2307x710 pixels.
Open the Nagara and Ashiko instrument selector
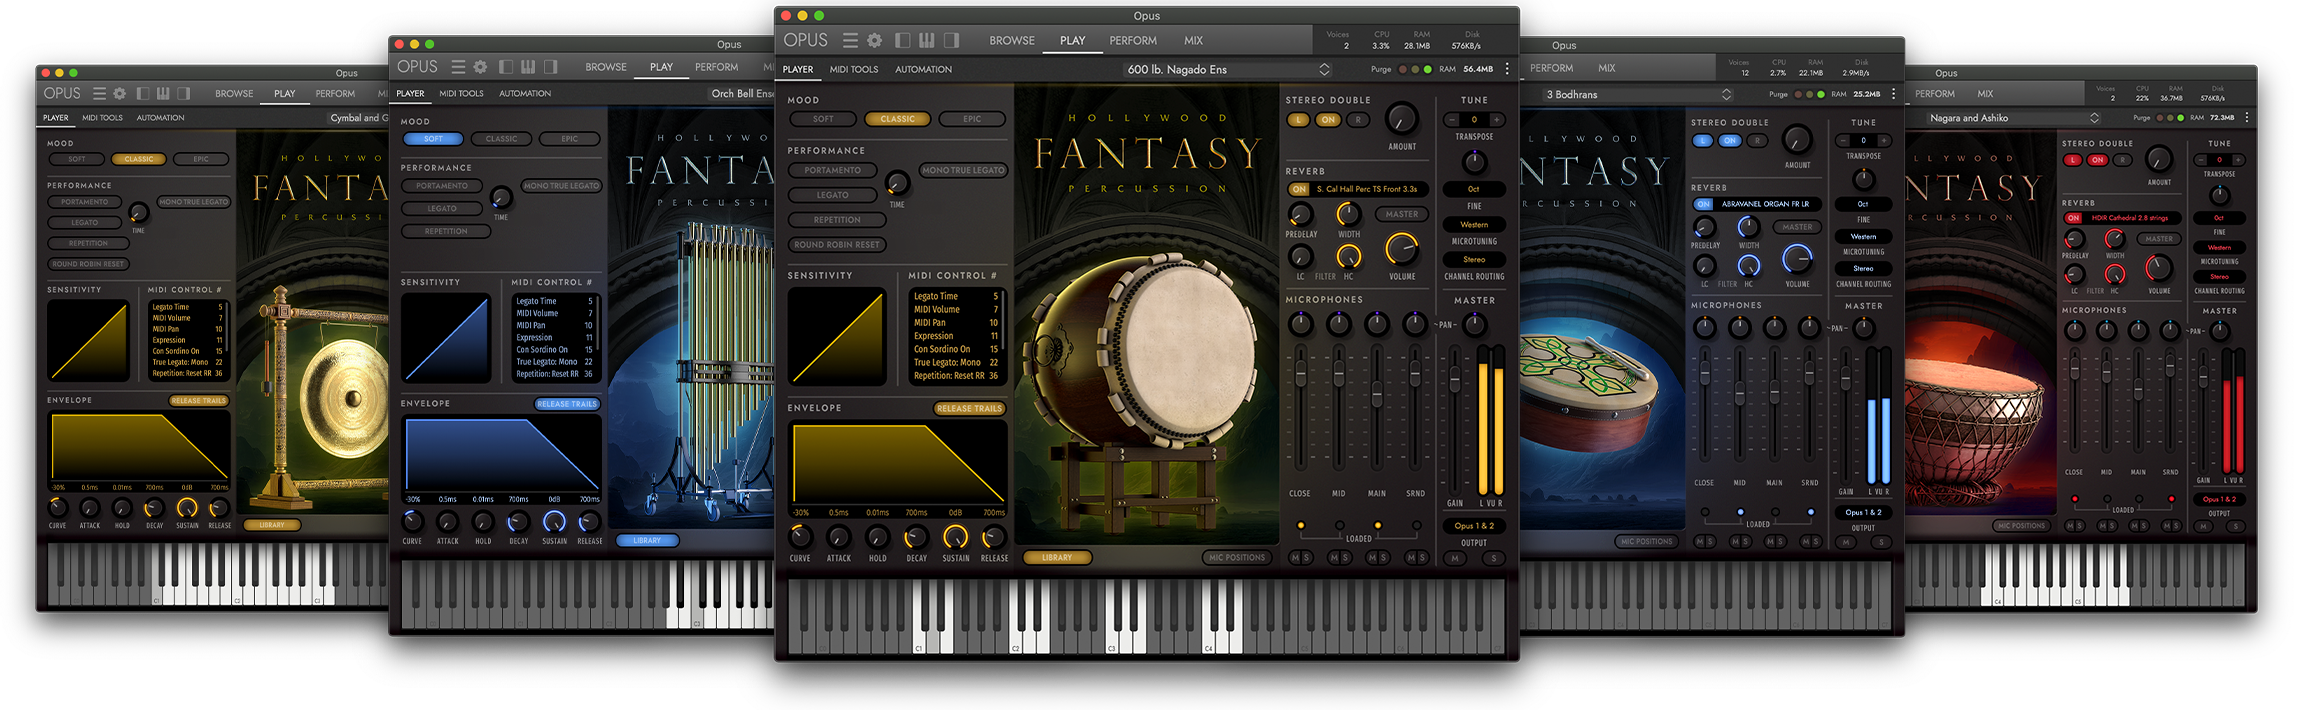(2014, 118)
